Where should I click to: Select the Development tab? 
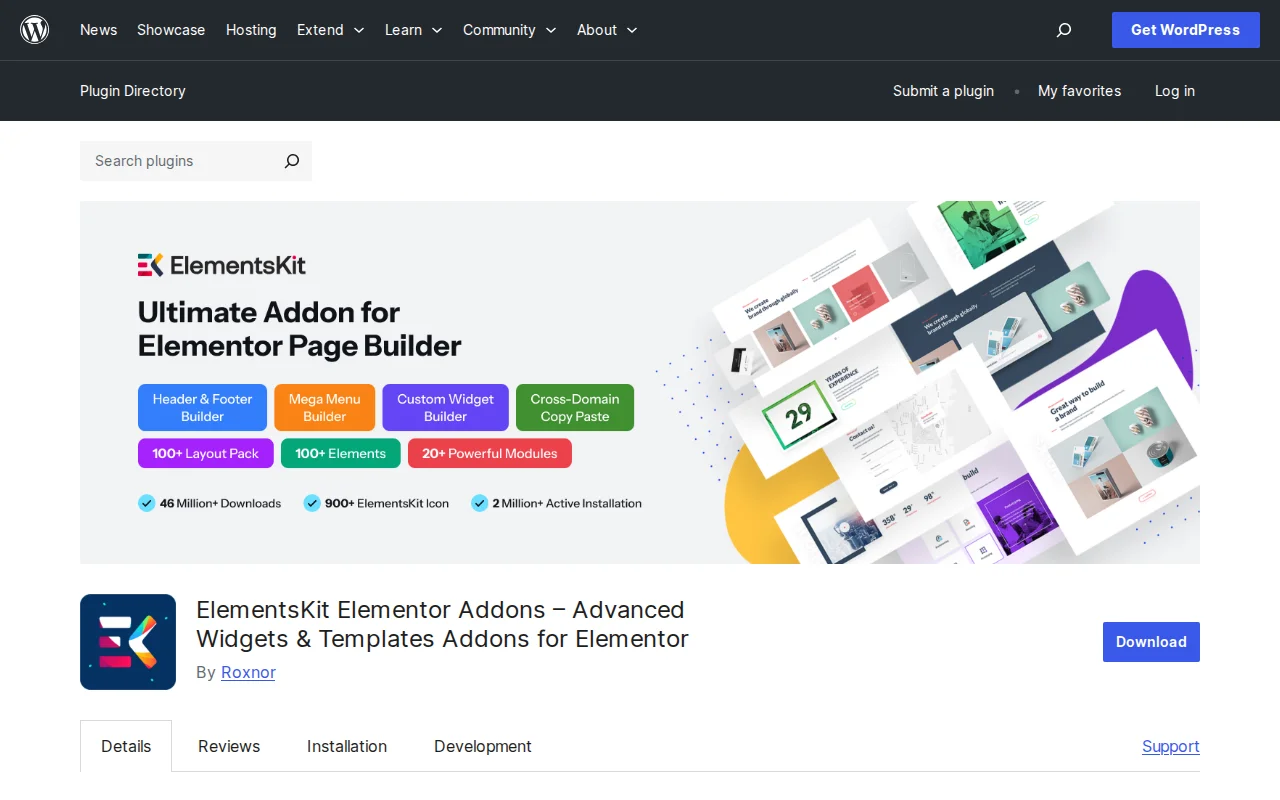[482, 746]
